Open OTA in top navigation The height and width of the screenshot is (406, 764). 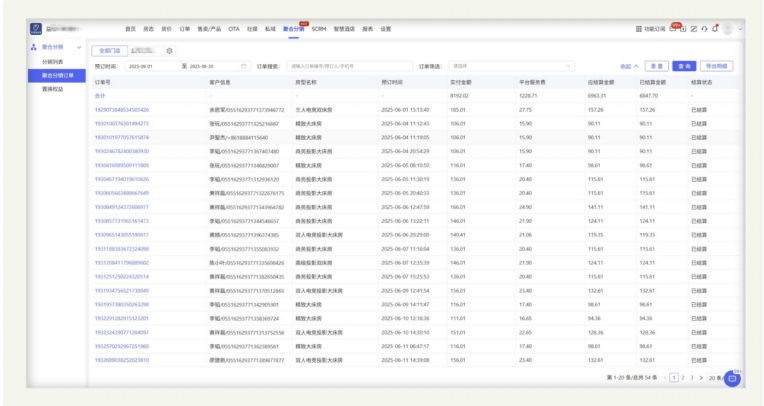point(234,29)
